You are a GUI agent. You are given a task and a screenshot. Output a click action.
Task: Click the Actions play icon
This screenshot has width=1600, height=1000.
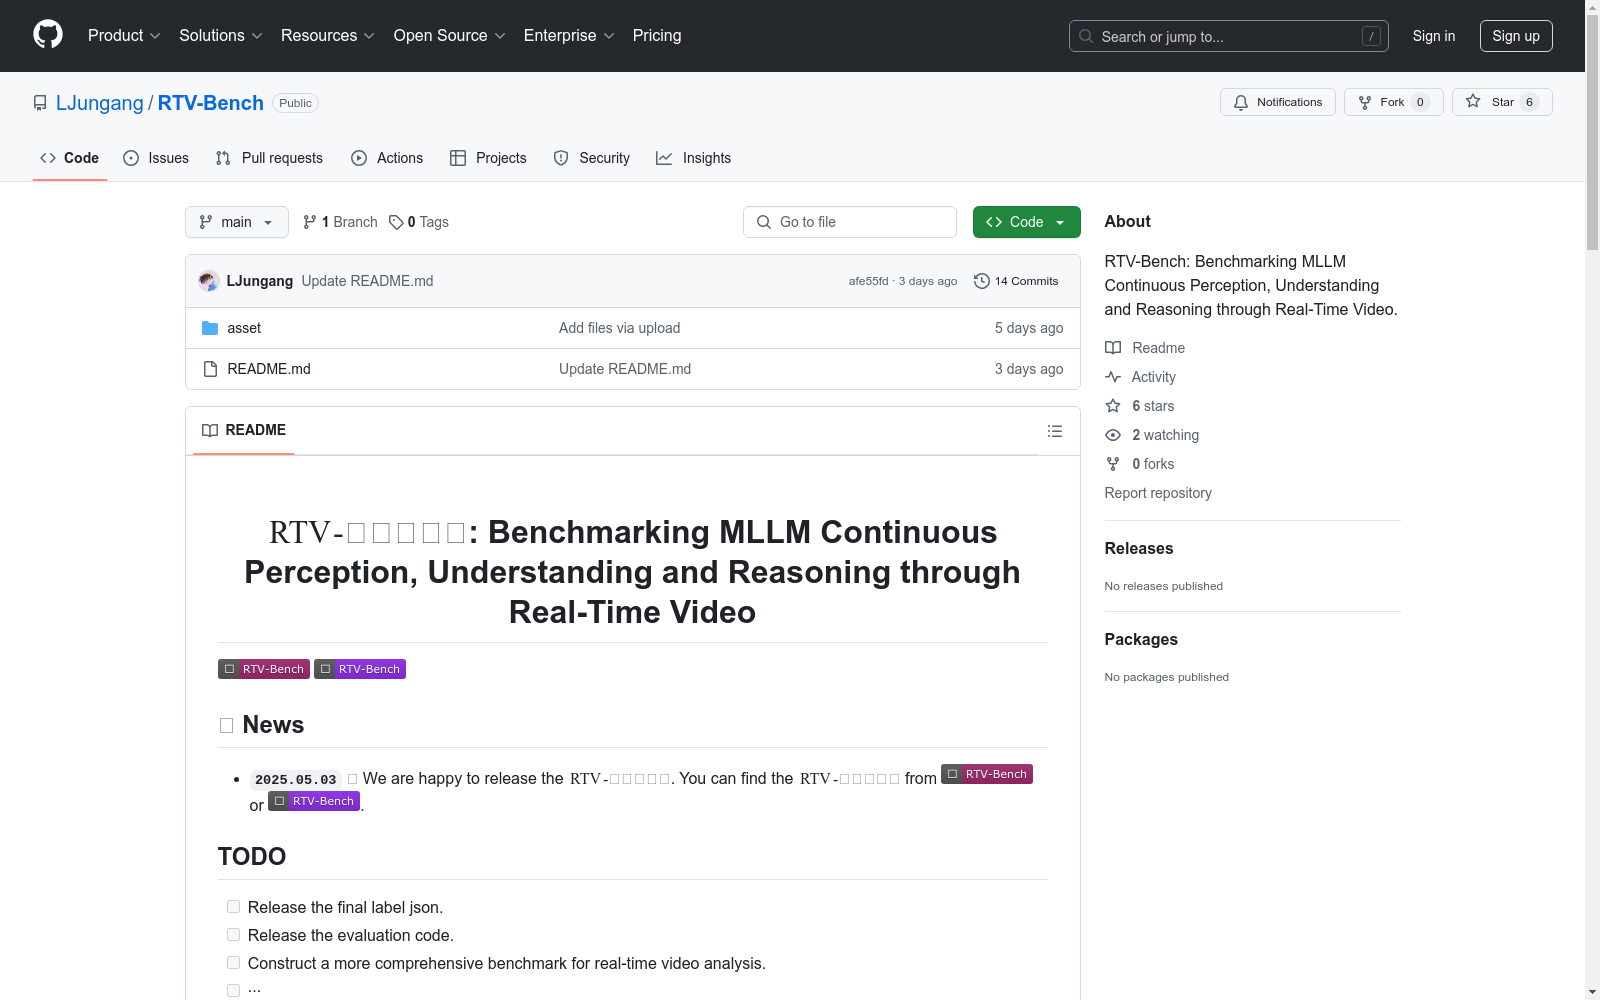[x=359, y=158]
